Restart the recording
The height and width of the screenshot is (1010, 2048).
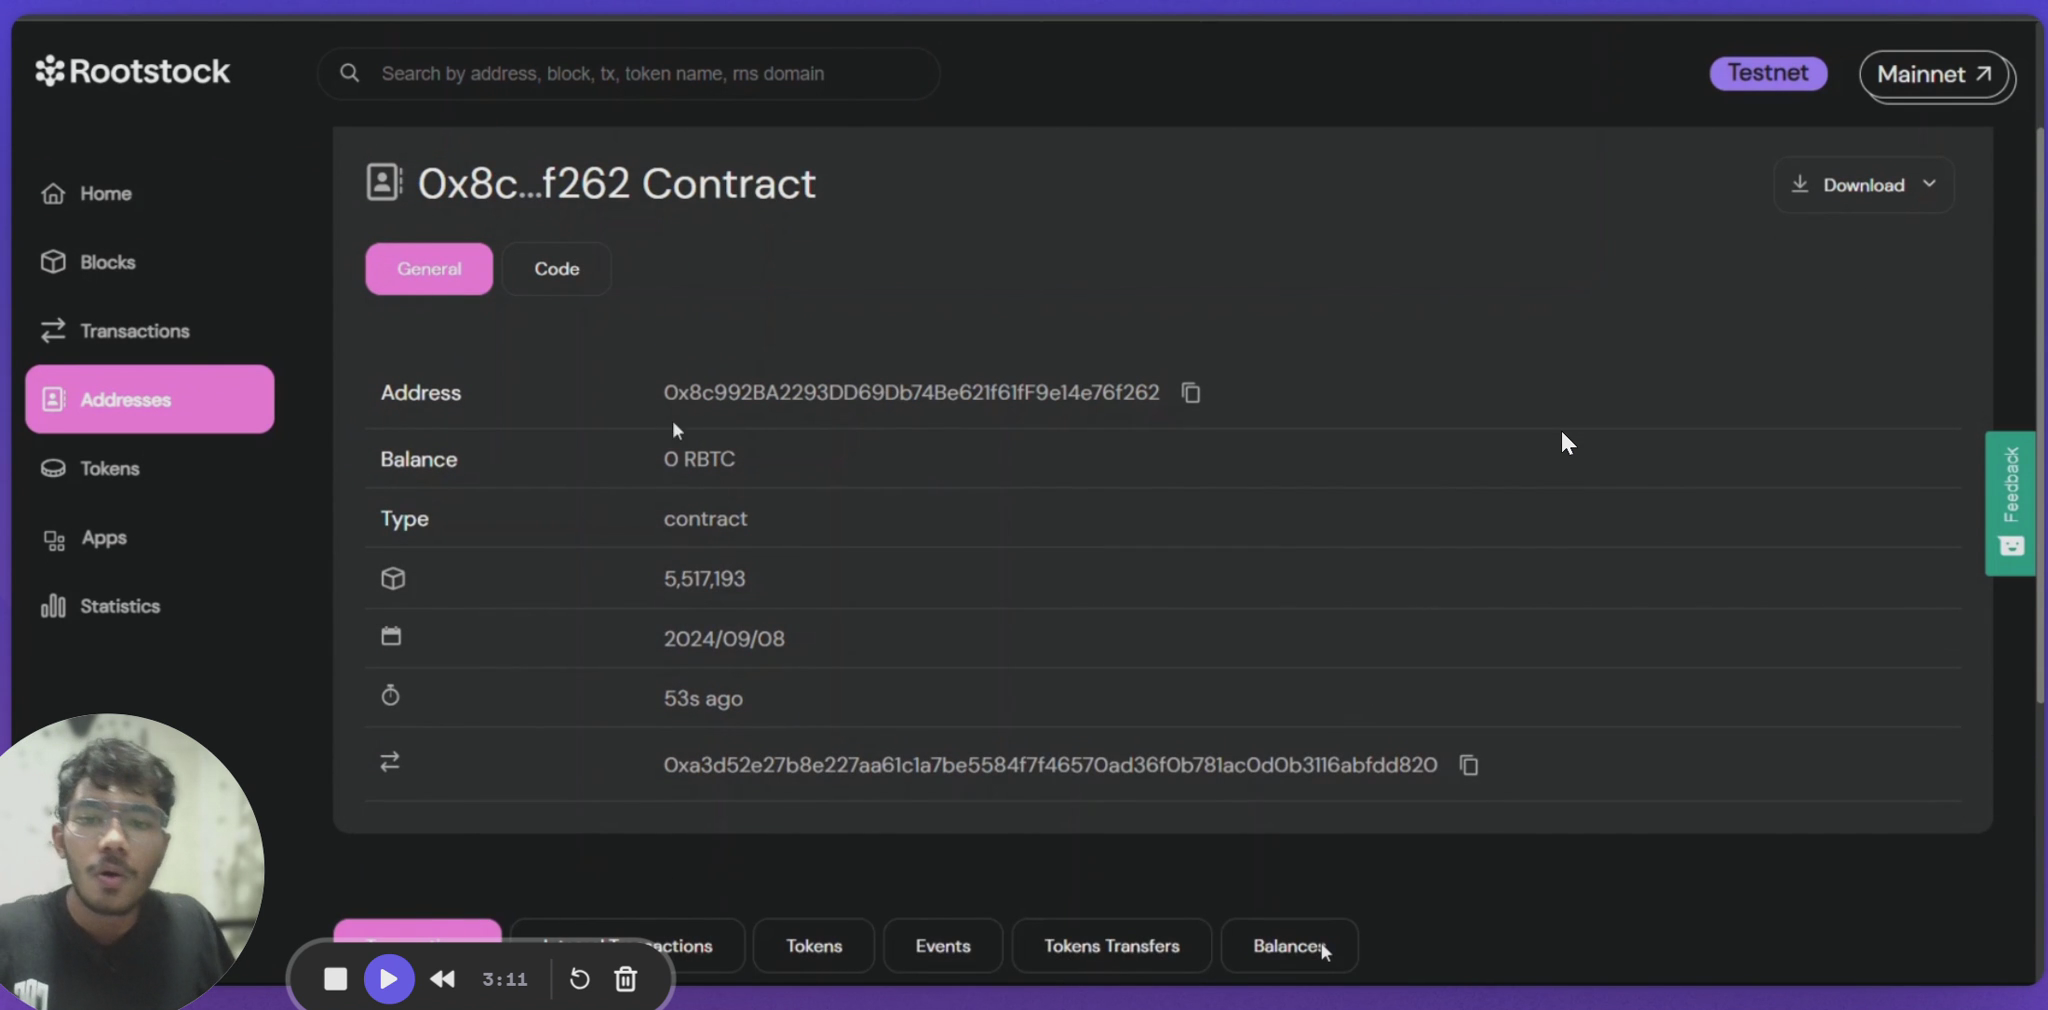tap(579, 979)
